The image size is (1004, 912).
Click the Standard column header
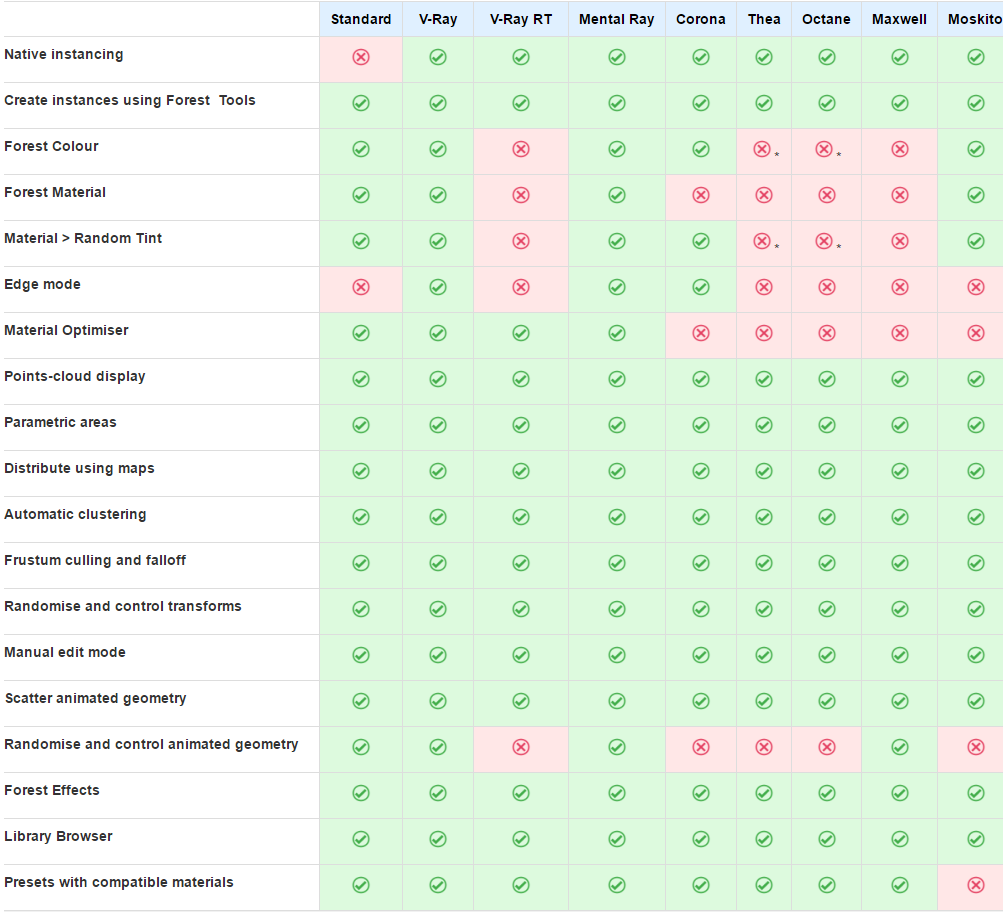coord(361,19)
